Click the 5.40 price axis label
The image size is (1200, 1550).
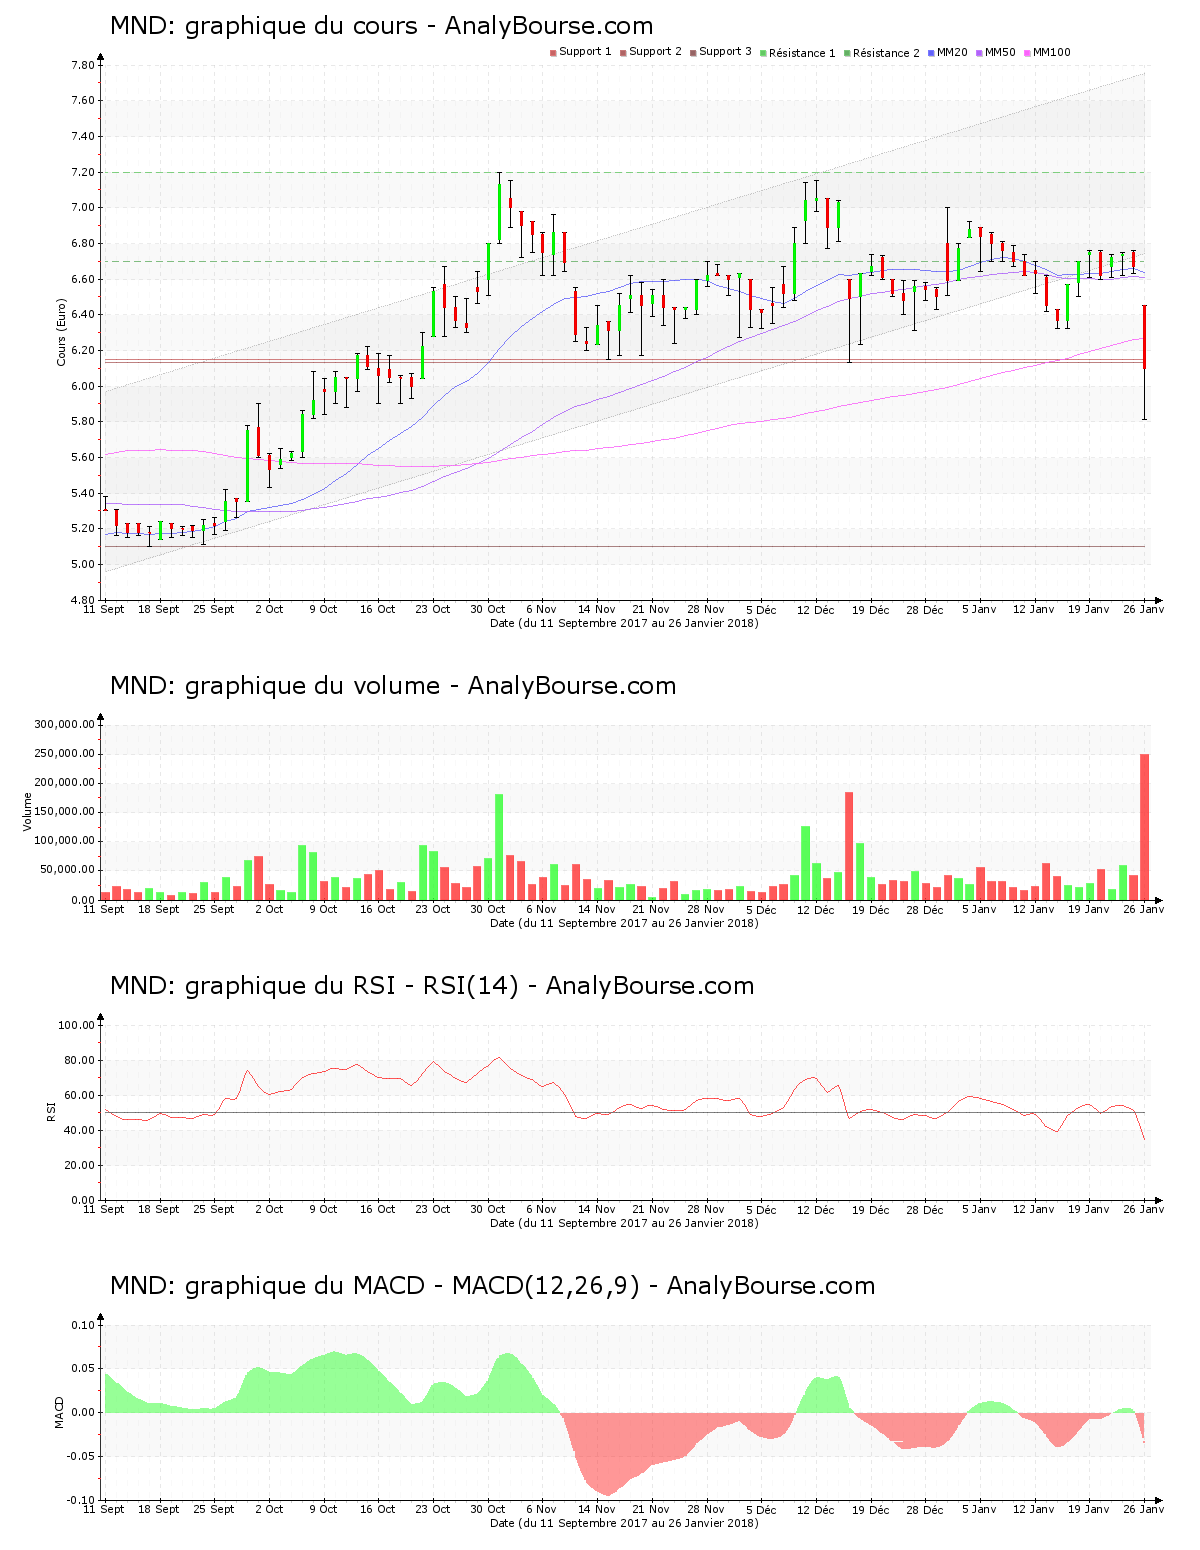coord(83,493)
